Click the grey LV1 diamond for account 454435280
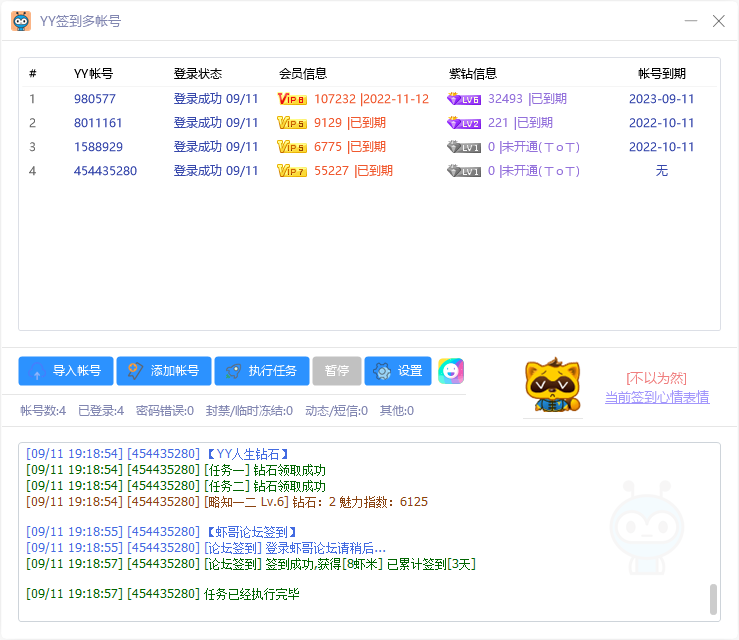 (x=464, y=171)
